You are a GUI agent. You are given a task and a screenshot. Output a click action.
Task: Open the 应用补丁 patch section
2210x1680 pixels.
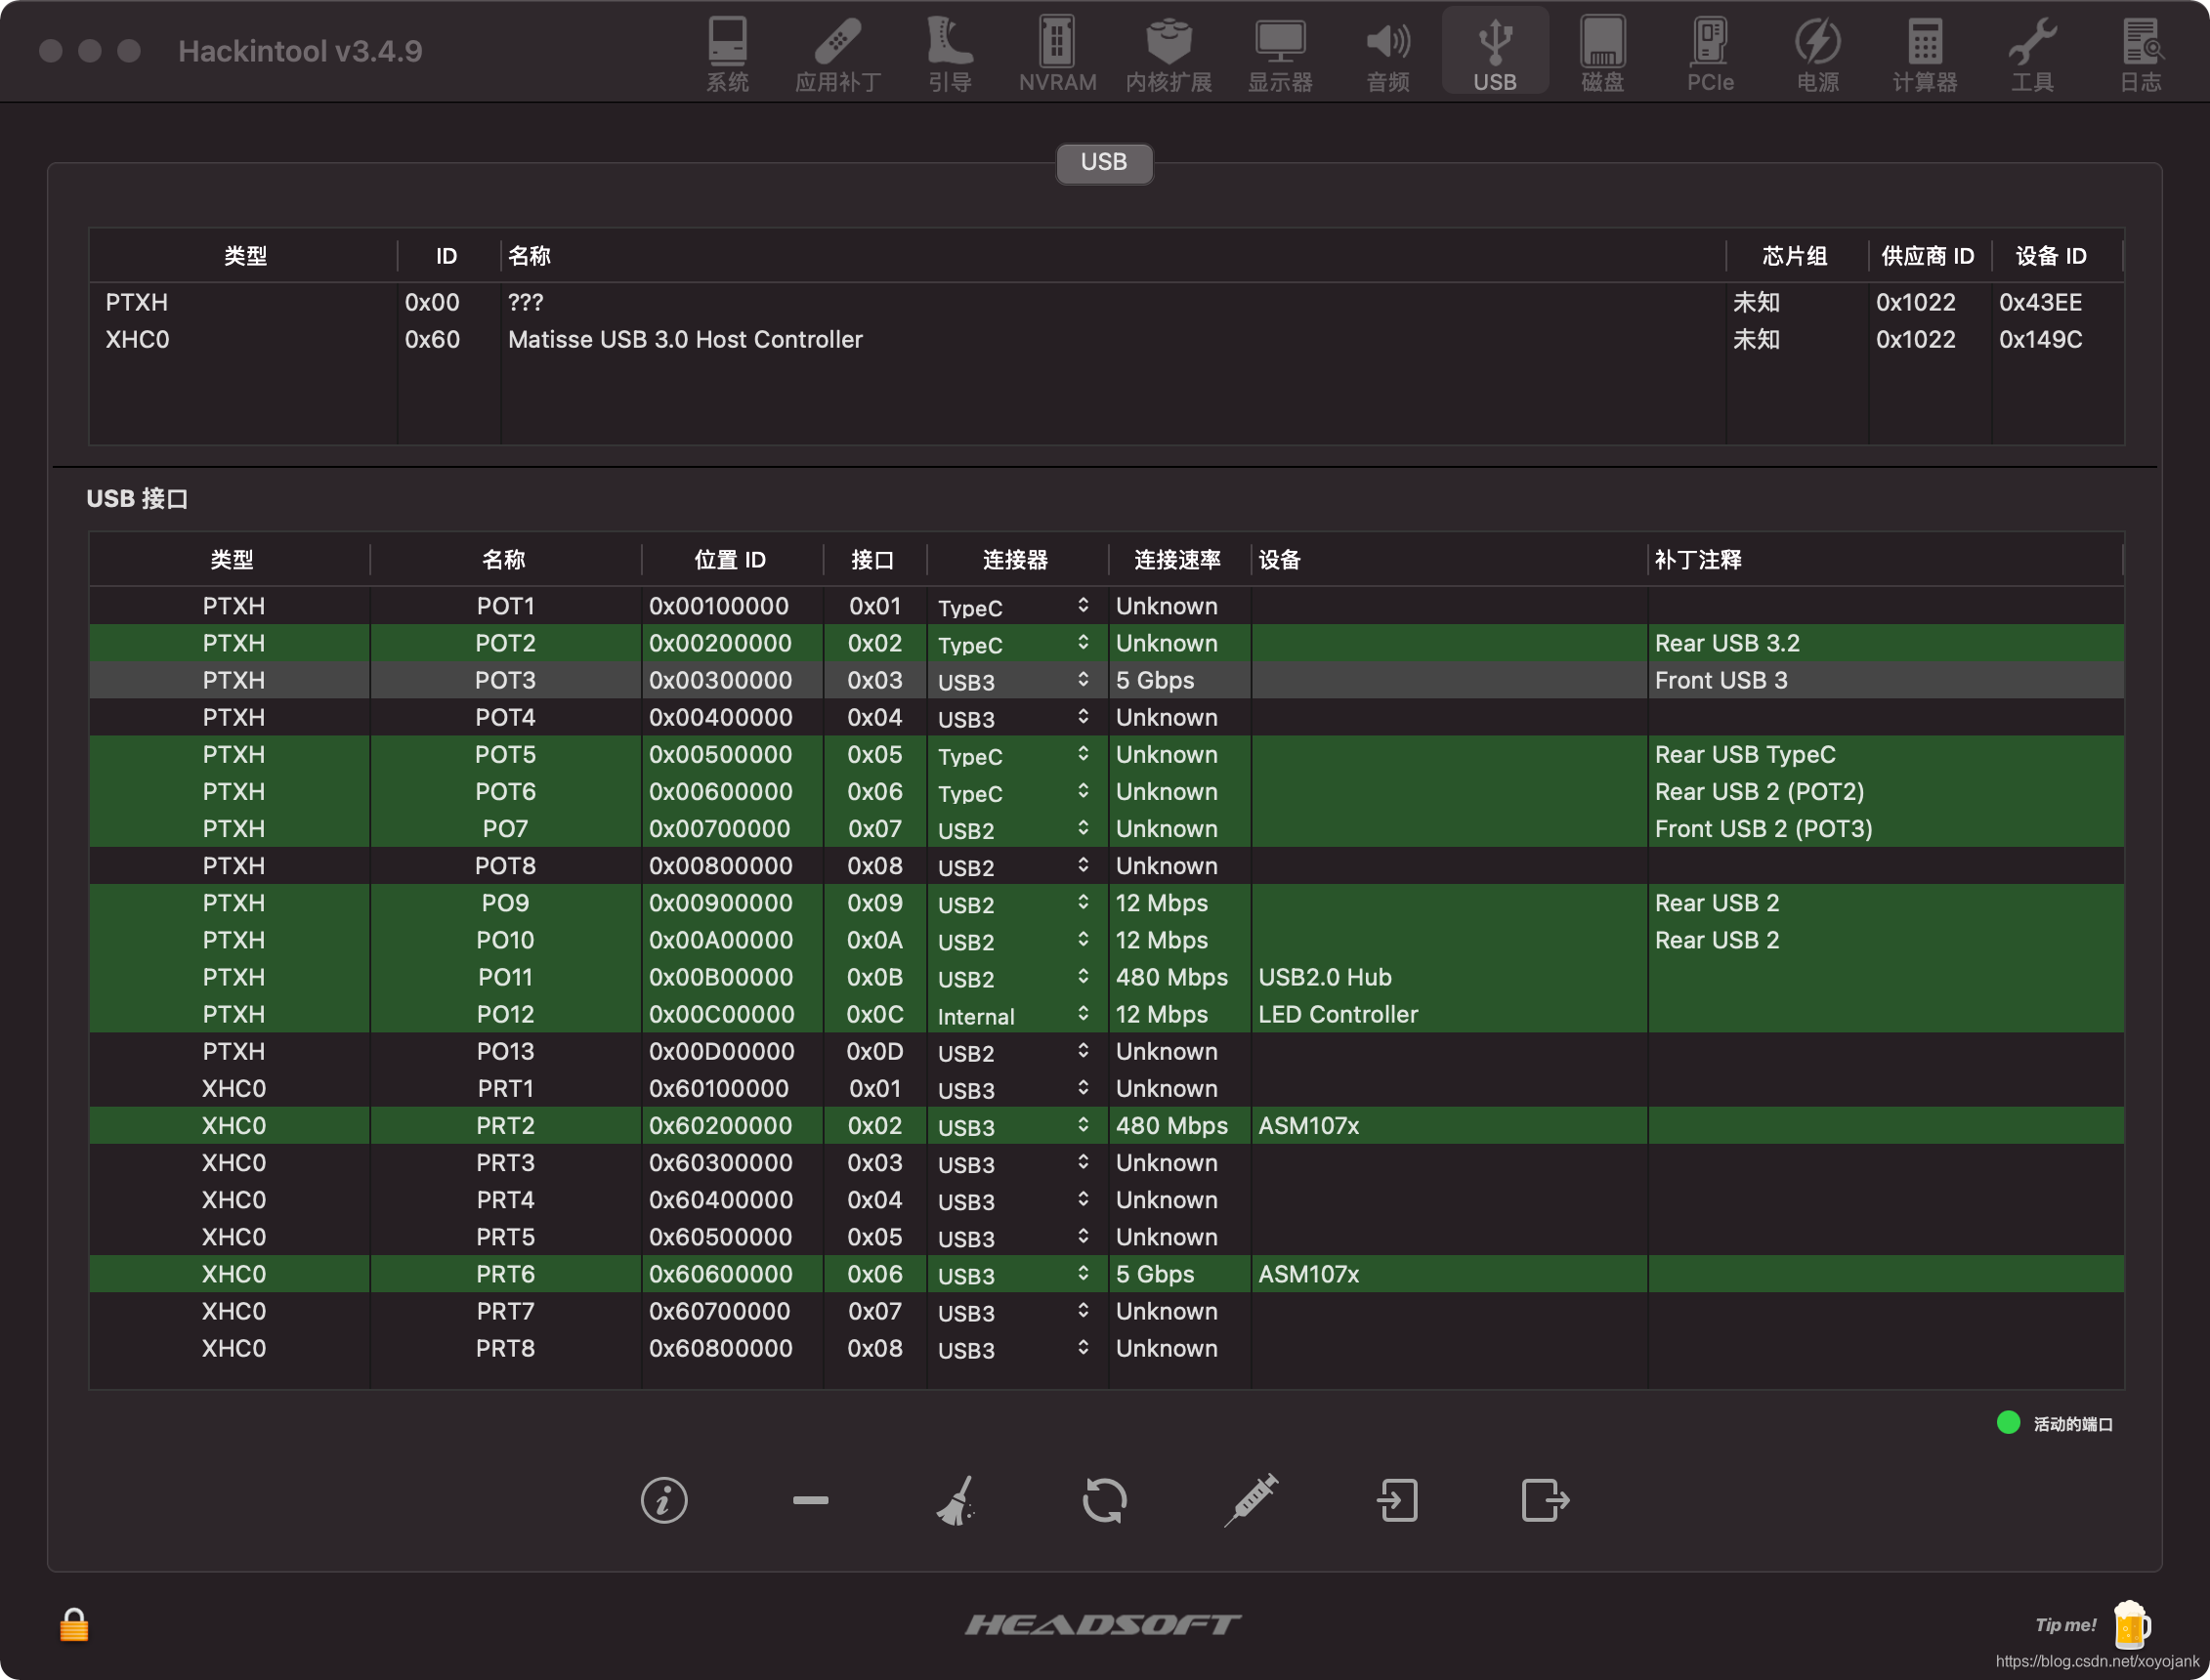[838, 54]
